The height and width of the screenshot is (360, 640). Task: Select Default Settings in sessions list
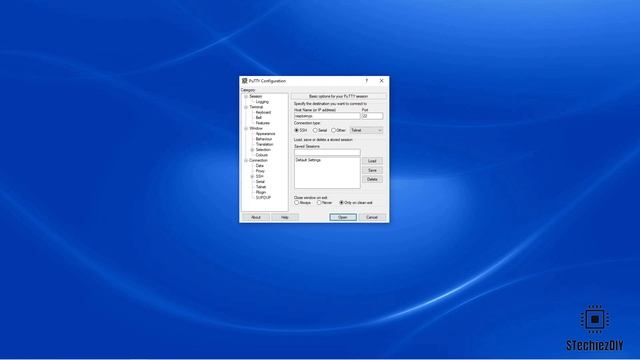[x=309, y=160]
